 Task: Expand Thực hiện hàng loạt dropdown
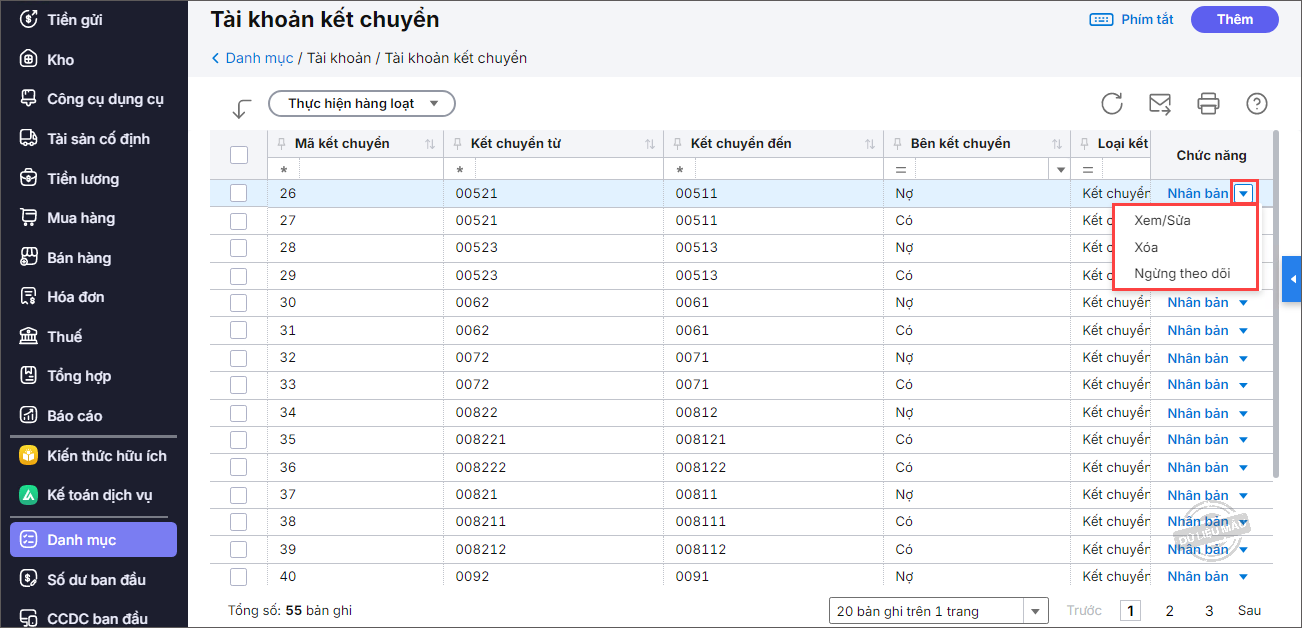(362, 104)
